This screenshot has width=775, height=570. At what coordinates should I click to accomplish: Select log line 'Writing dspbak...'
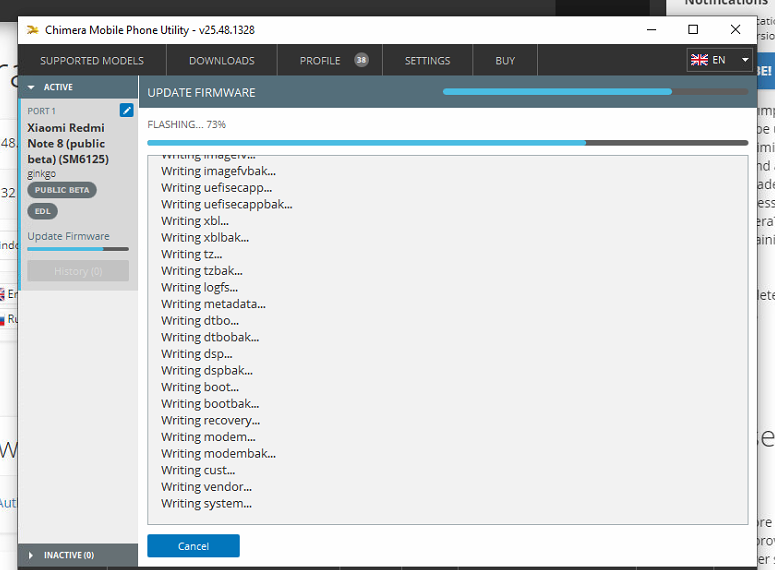[x=207, y=371]
